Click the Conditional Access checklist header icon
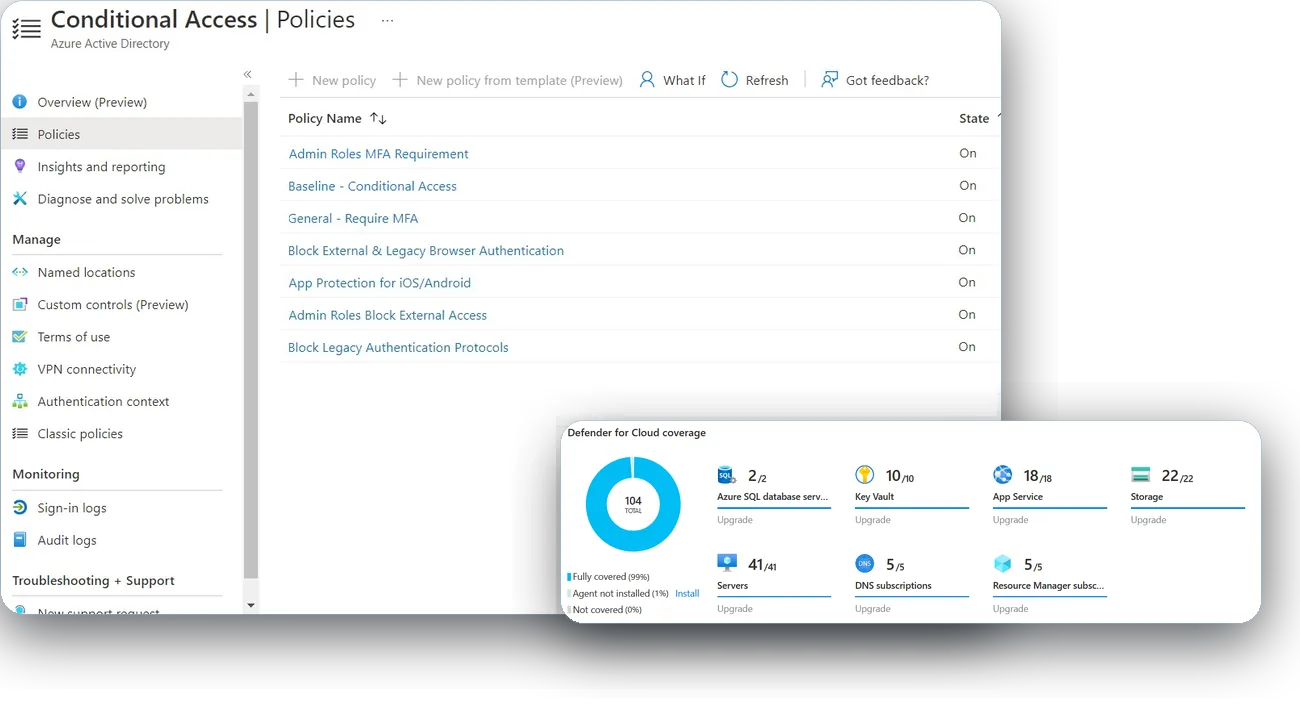This screenshot has height=718, width=1300. 26,28
